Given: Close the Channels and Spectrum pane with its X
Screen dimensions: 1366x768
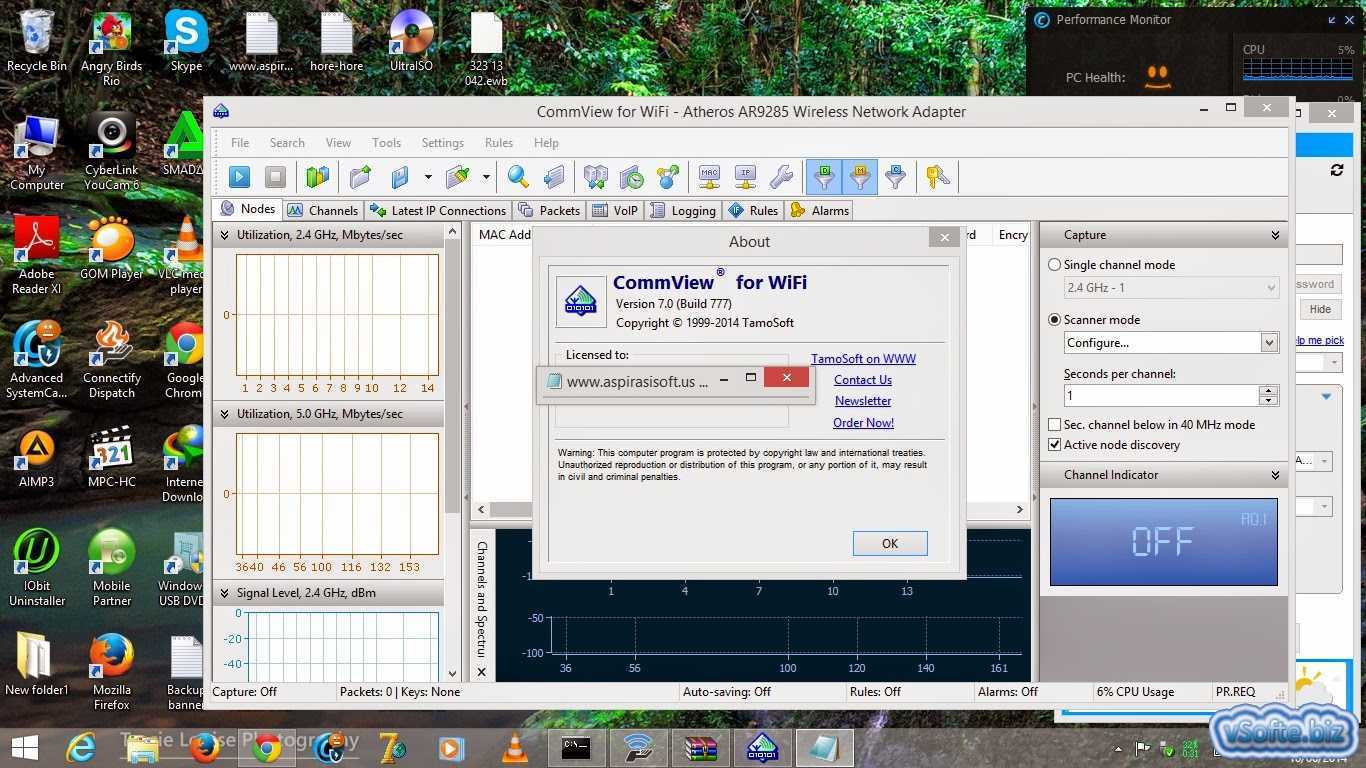Looking at the screenshot, I should pyautogui.click(x=482, y=671).
